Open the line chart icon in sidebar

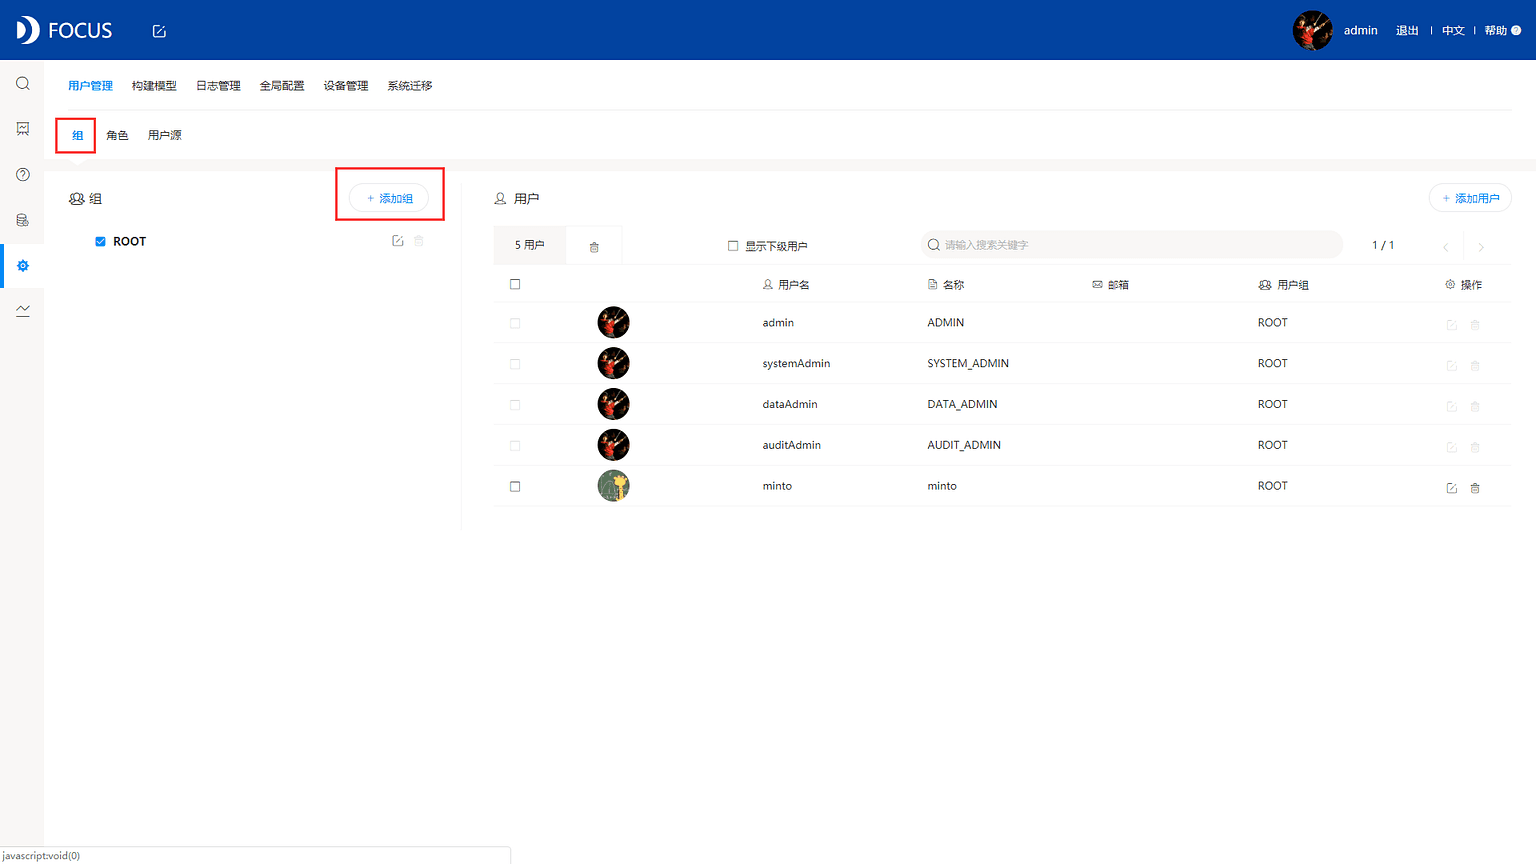click(x=23, y=311)
